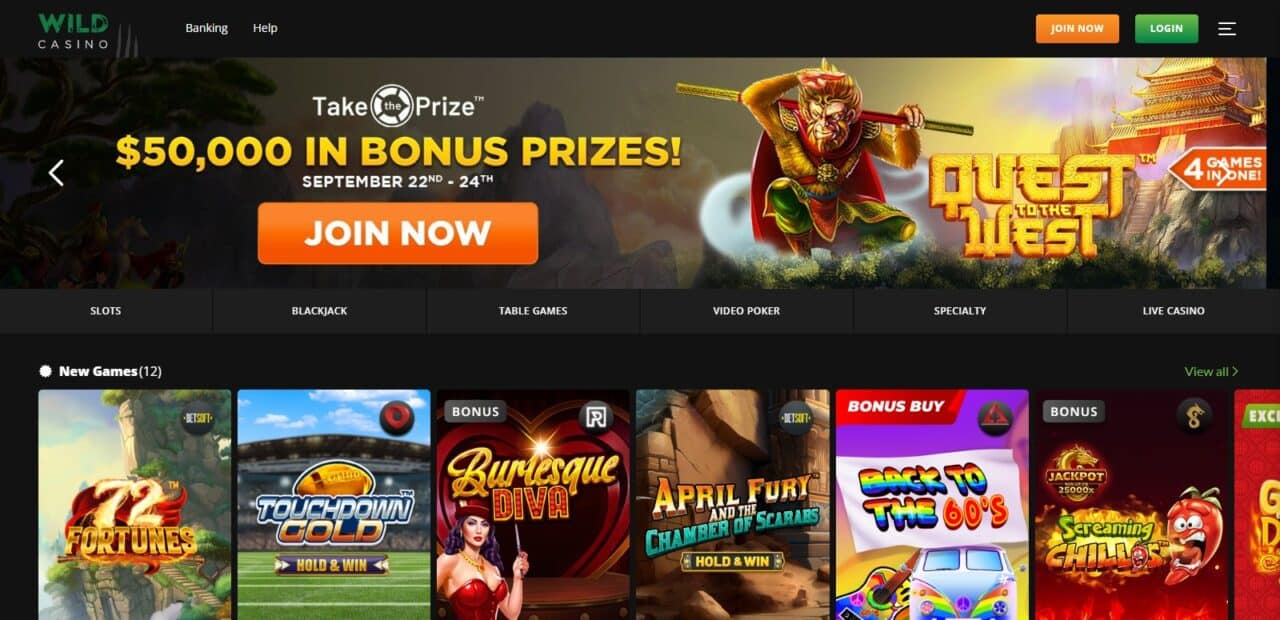The image size is (1280, 620).
Task: Click the green Login button
Action: click(1166, 28)
